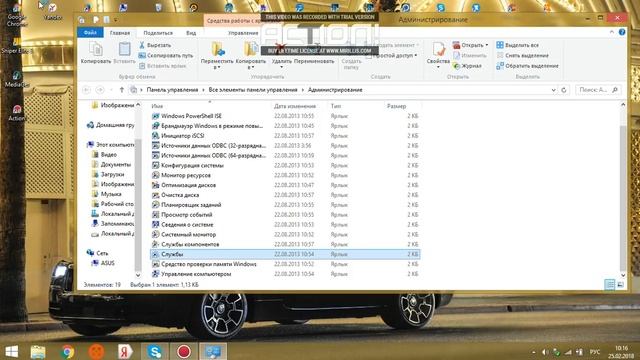Switch to details view icon
Screen dimensions: 640x360
(609, 285)
